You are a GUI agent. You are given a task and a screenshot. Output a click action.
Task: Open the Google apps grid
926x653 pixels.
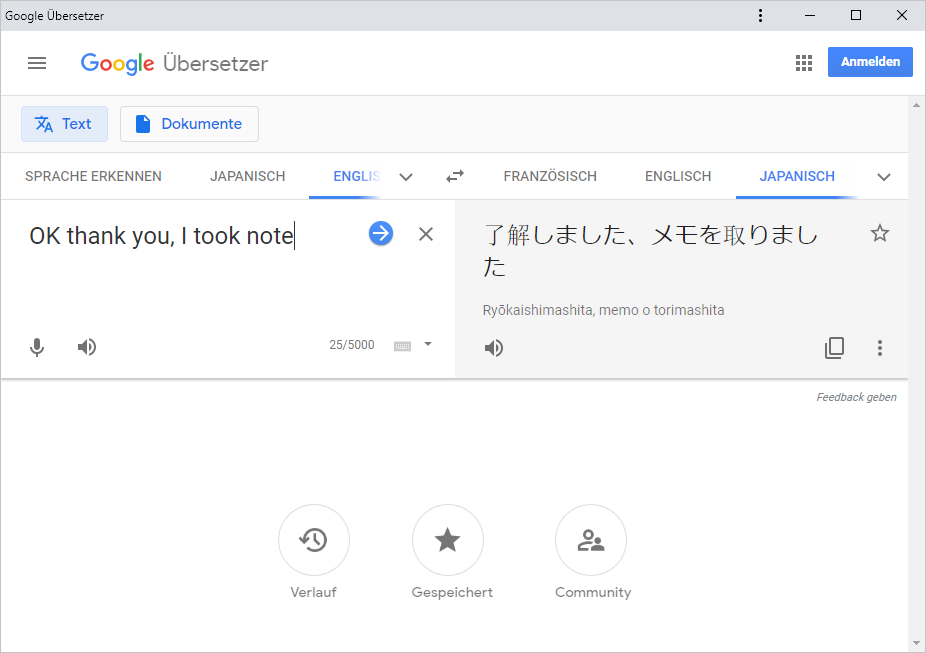pos(804,63)
